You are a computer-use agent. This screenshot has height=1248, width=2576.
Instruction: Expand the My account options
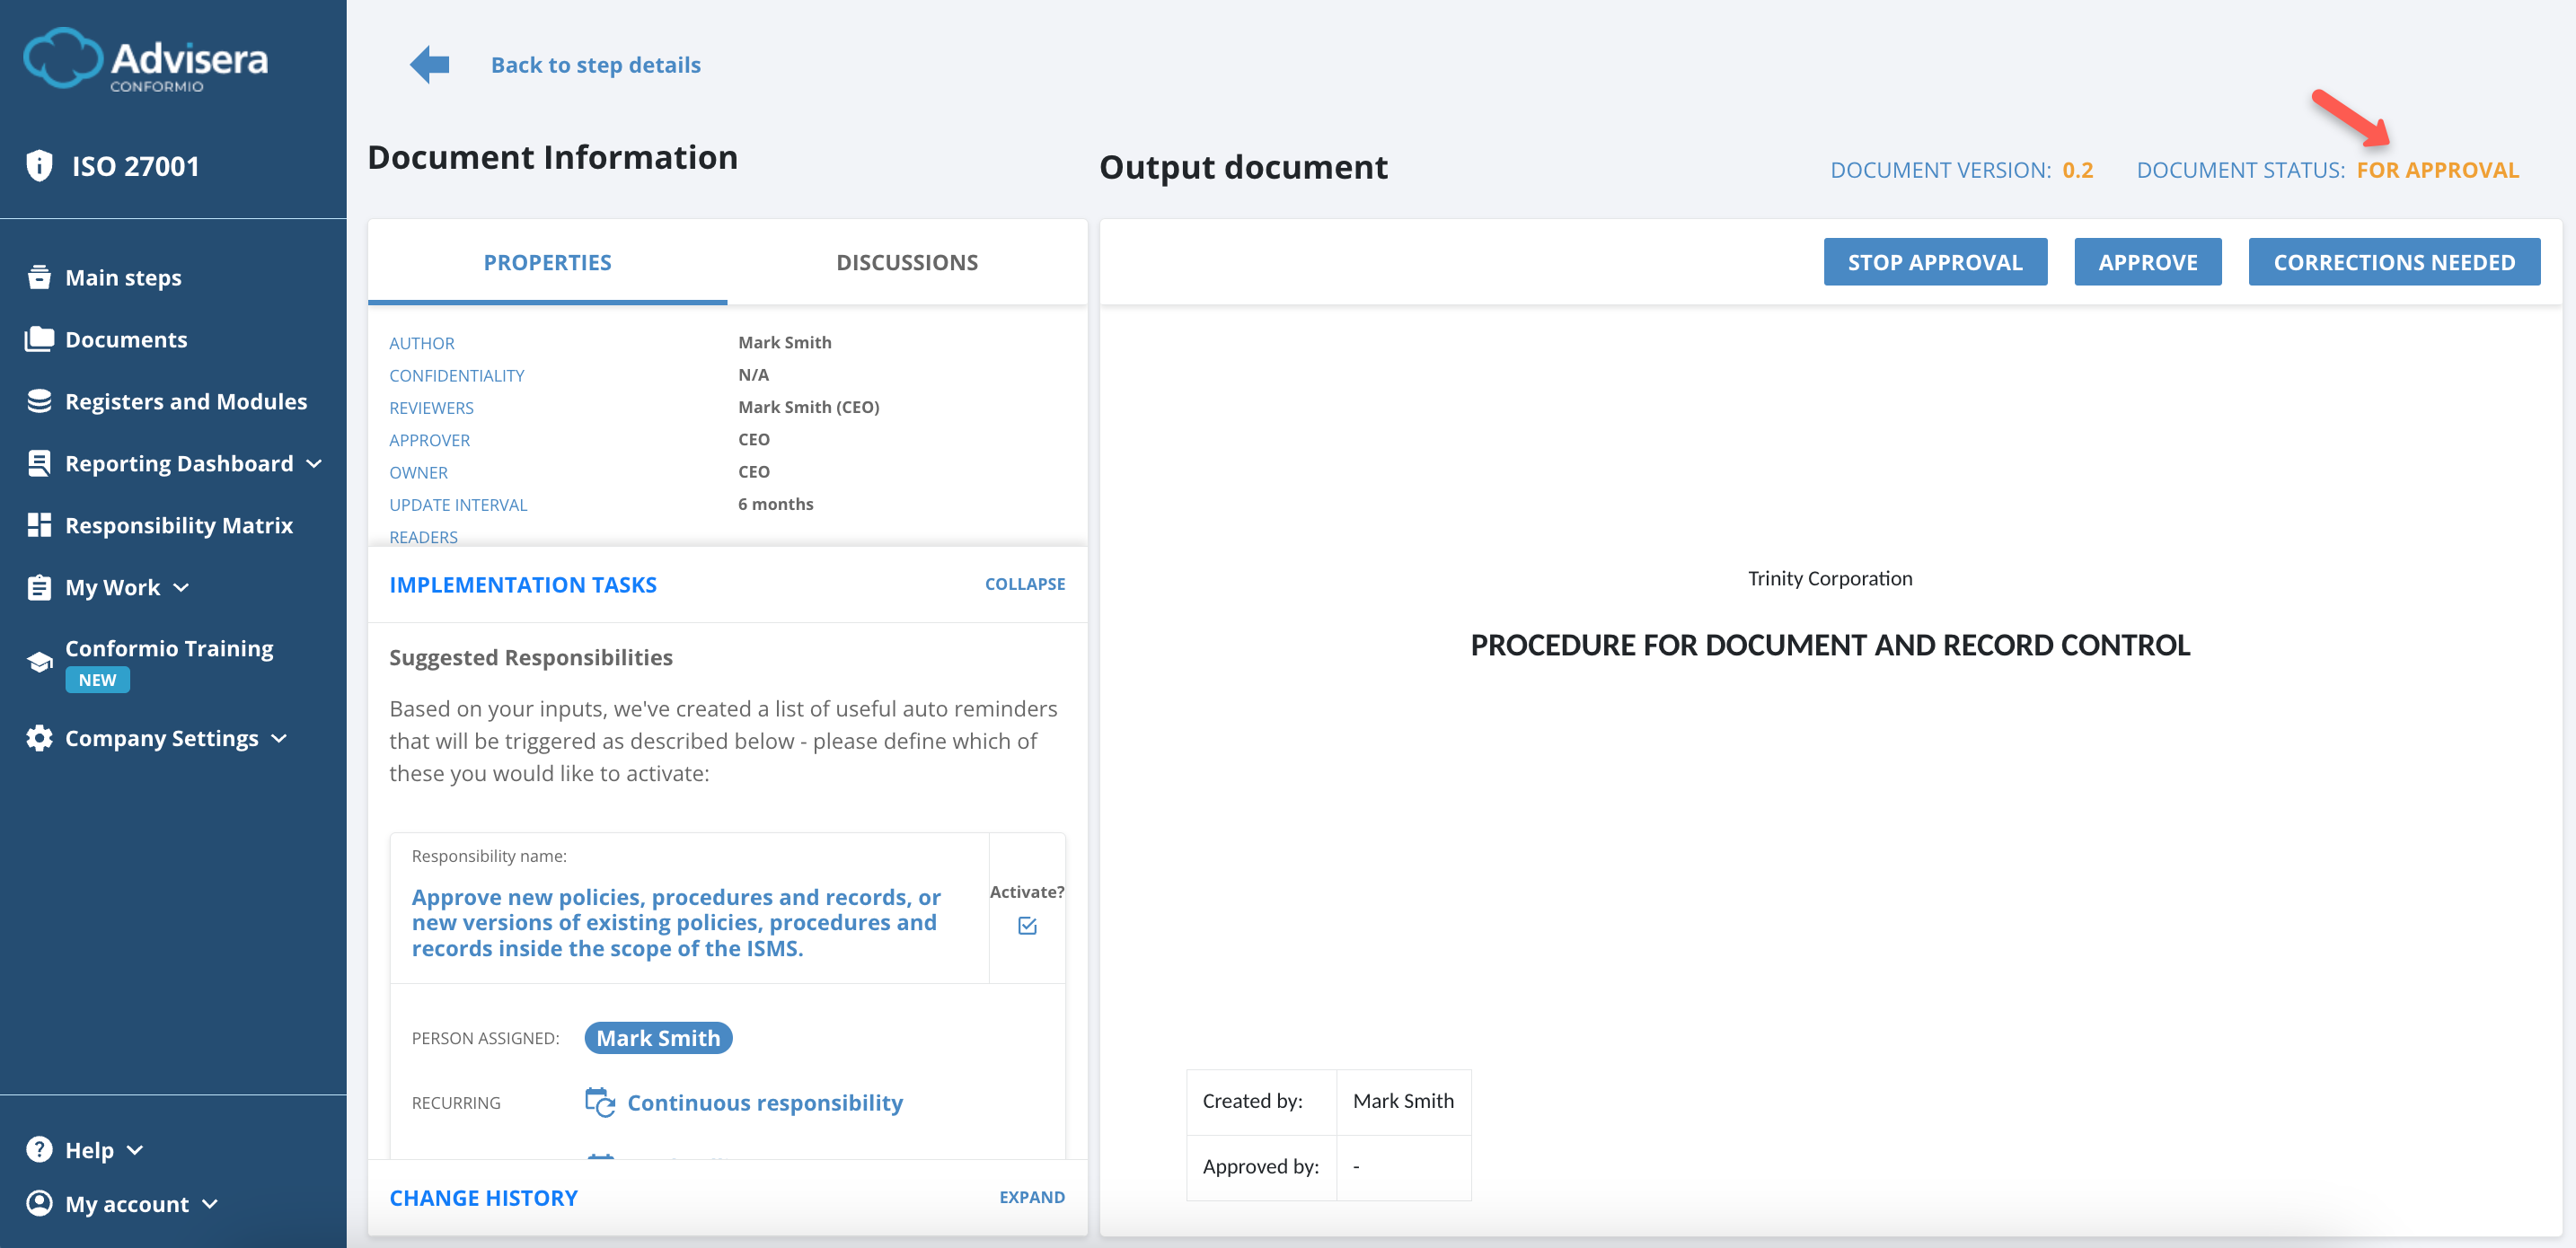210,1204
